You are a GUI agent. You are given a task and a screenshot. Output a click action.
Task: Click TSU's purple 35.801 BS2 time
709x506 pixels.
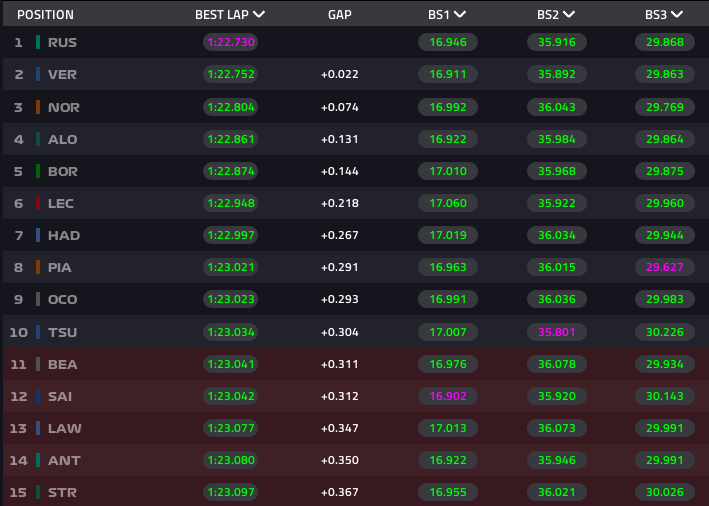click(x=556, y=332)
